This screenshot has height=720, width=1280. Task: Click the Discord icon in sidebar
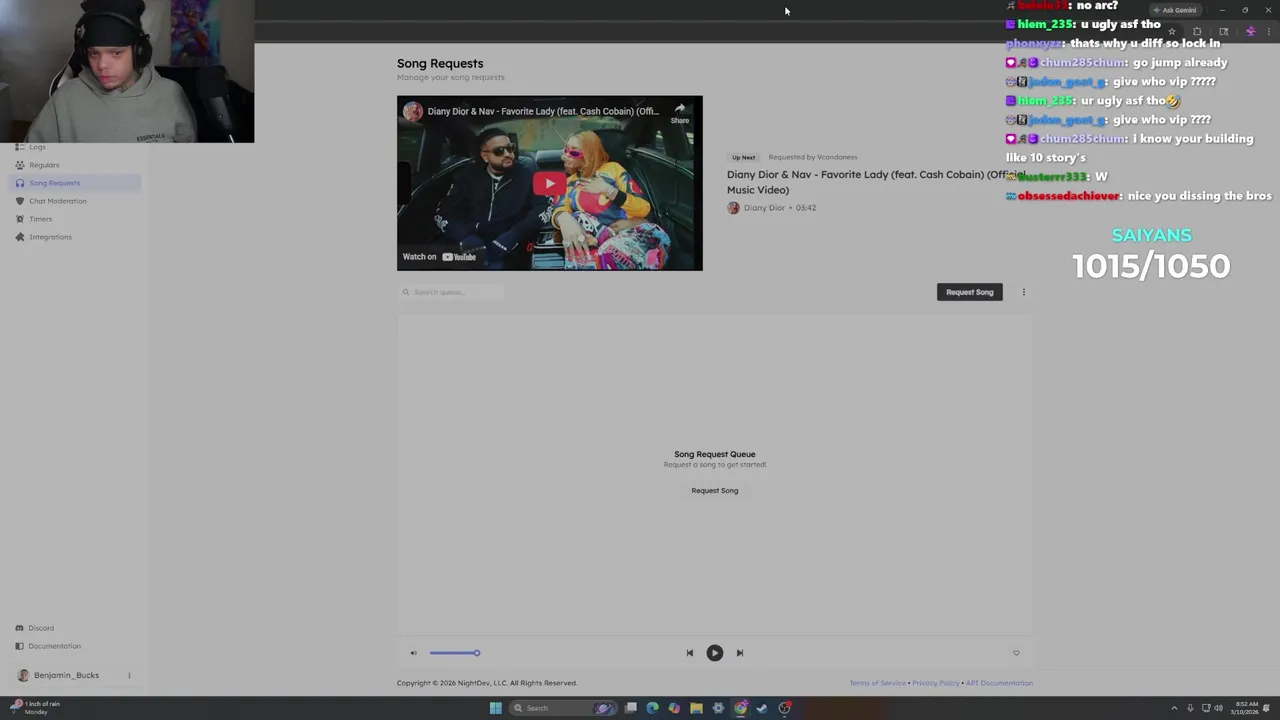pyautogui.click(x=19, y=628)
